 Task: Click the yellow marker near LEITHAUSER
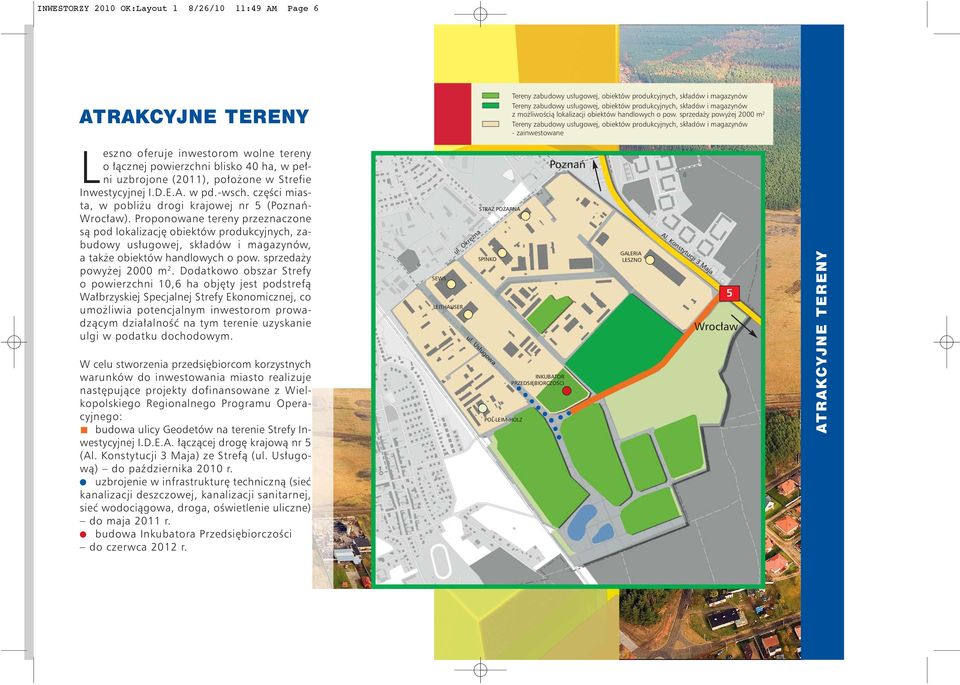[468, 314]
